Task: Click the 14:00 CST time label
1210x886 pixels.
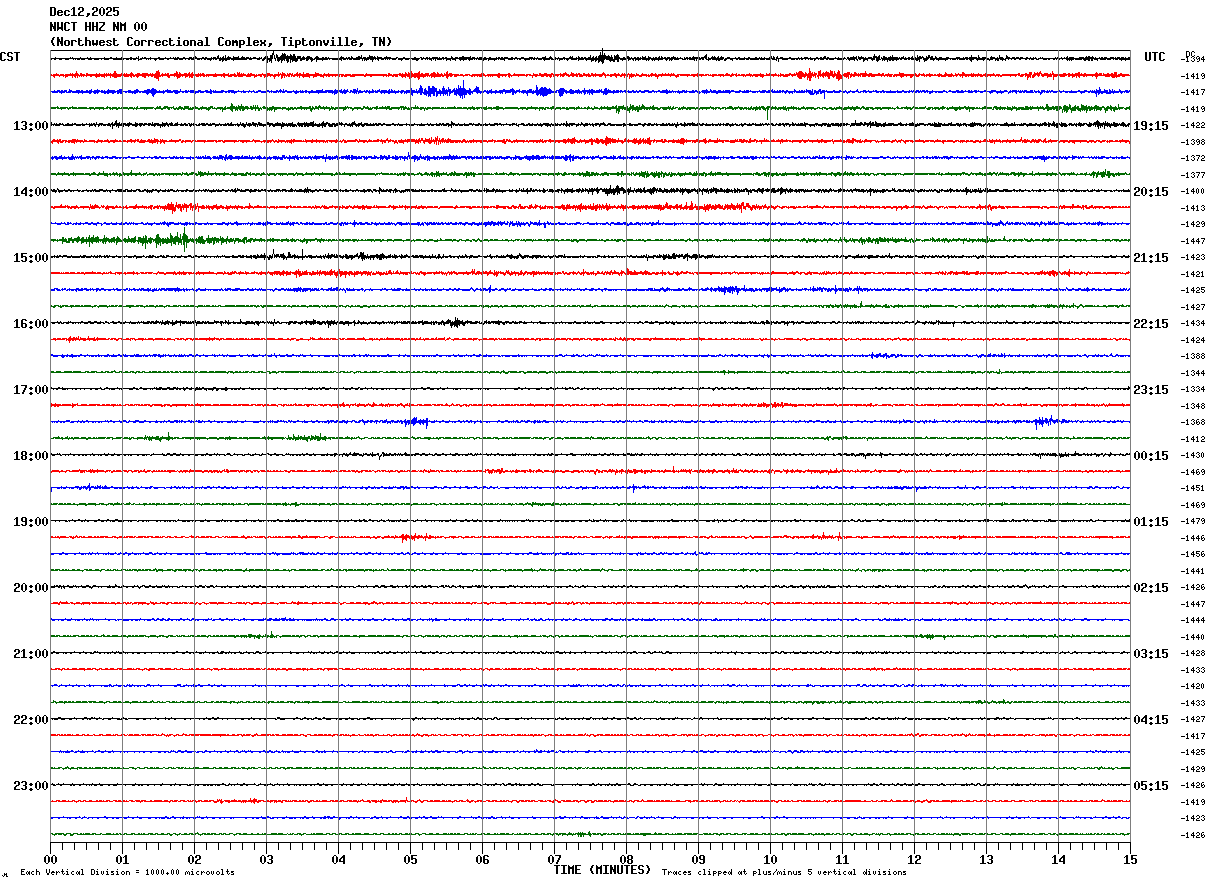Action: click(31, 191)
